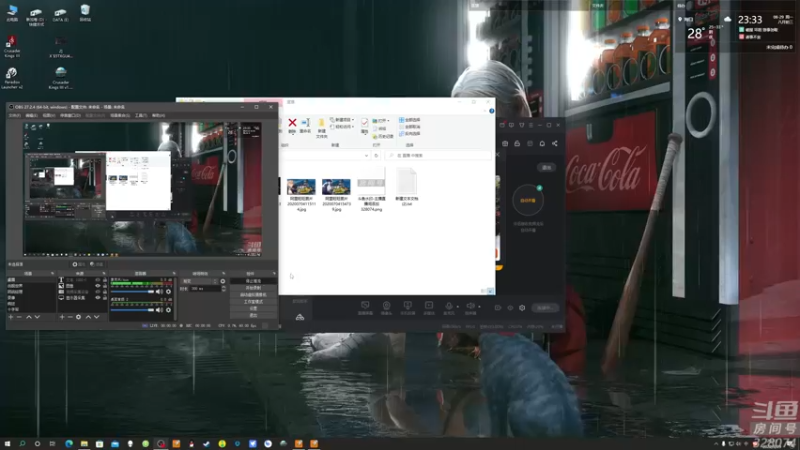Add a source with the plus icon in OBS
The image size is (800, 450).
62,317
